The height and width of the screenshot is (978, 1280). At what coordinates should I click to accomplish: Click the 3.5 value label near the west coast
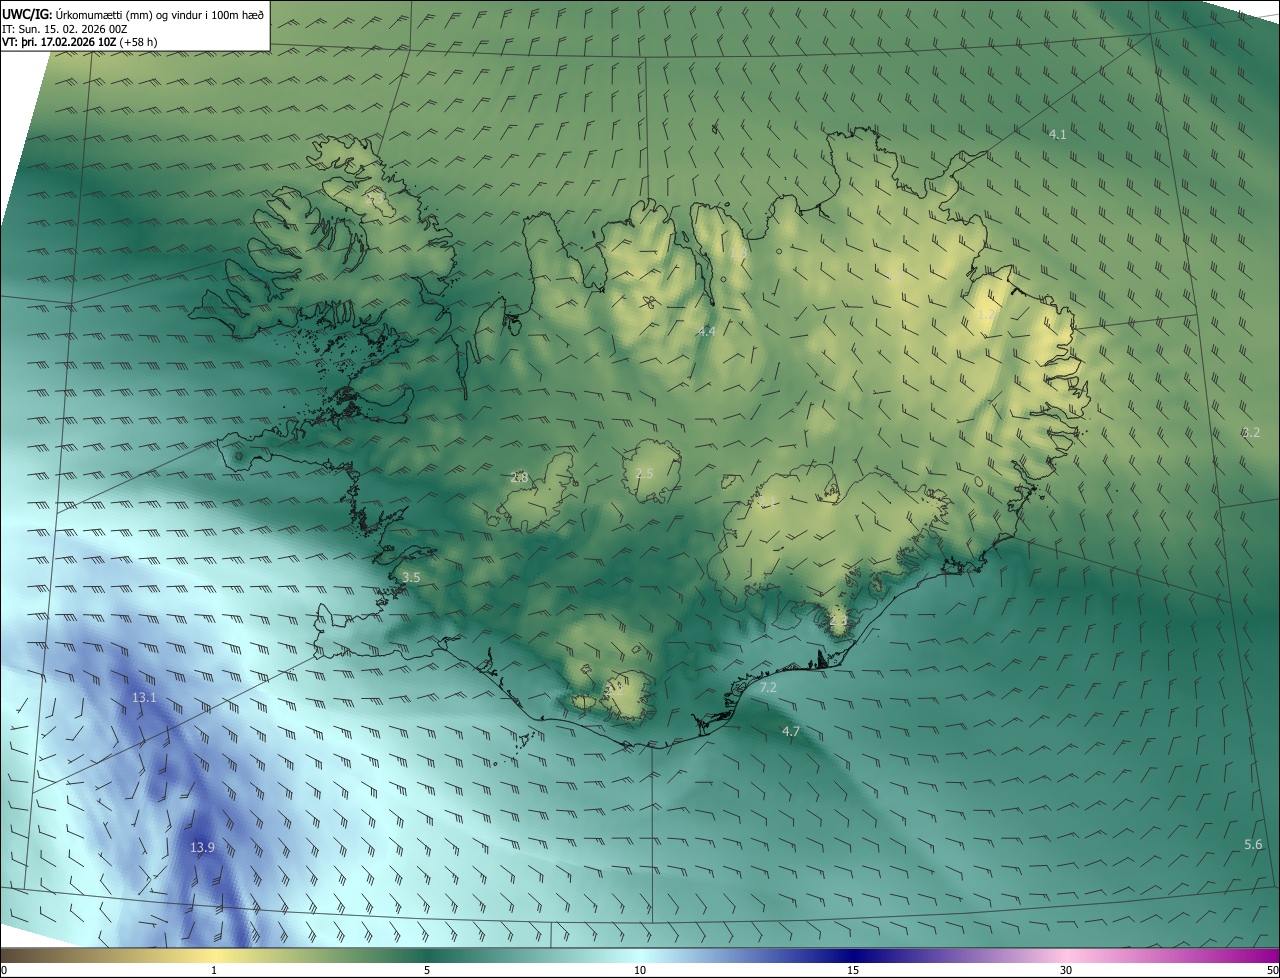click(x=411, y=578)
